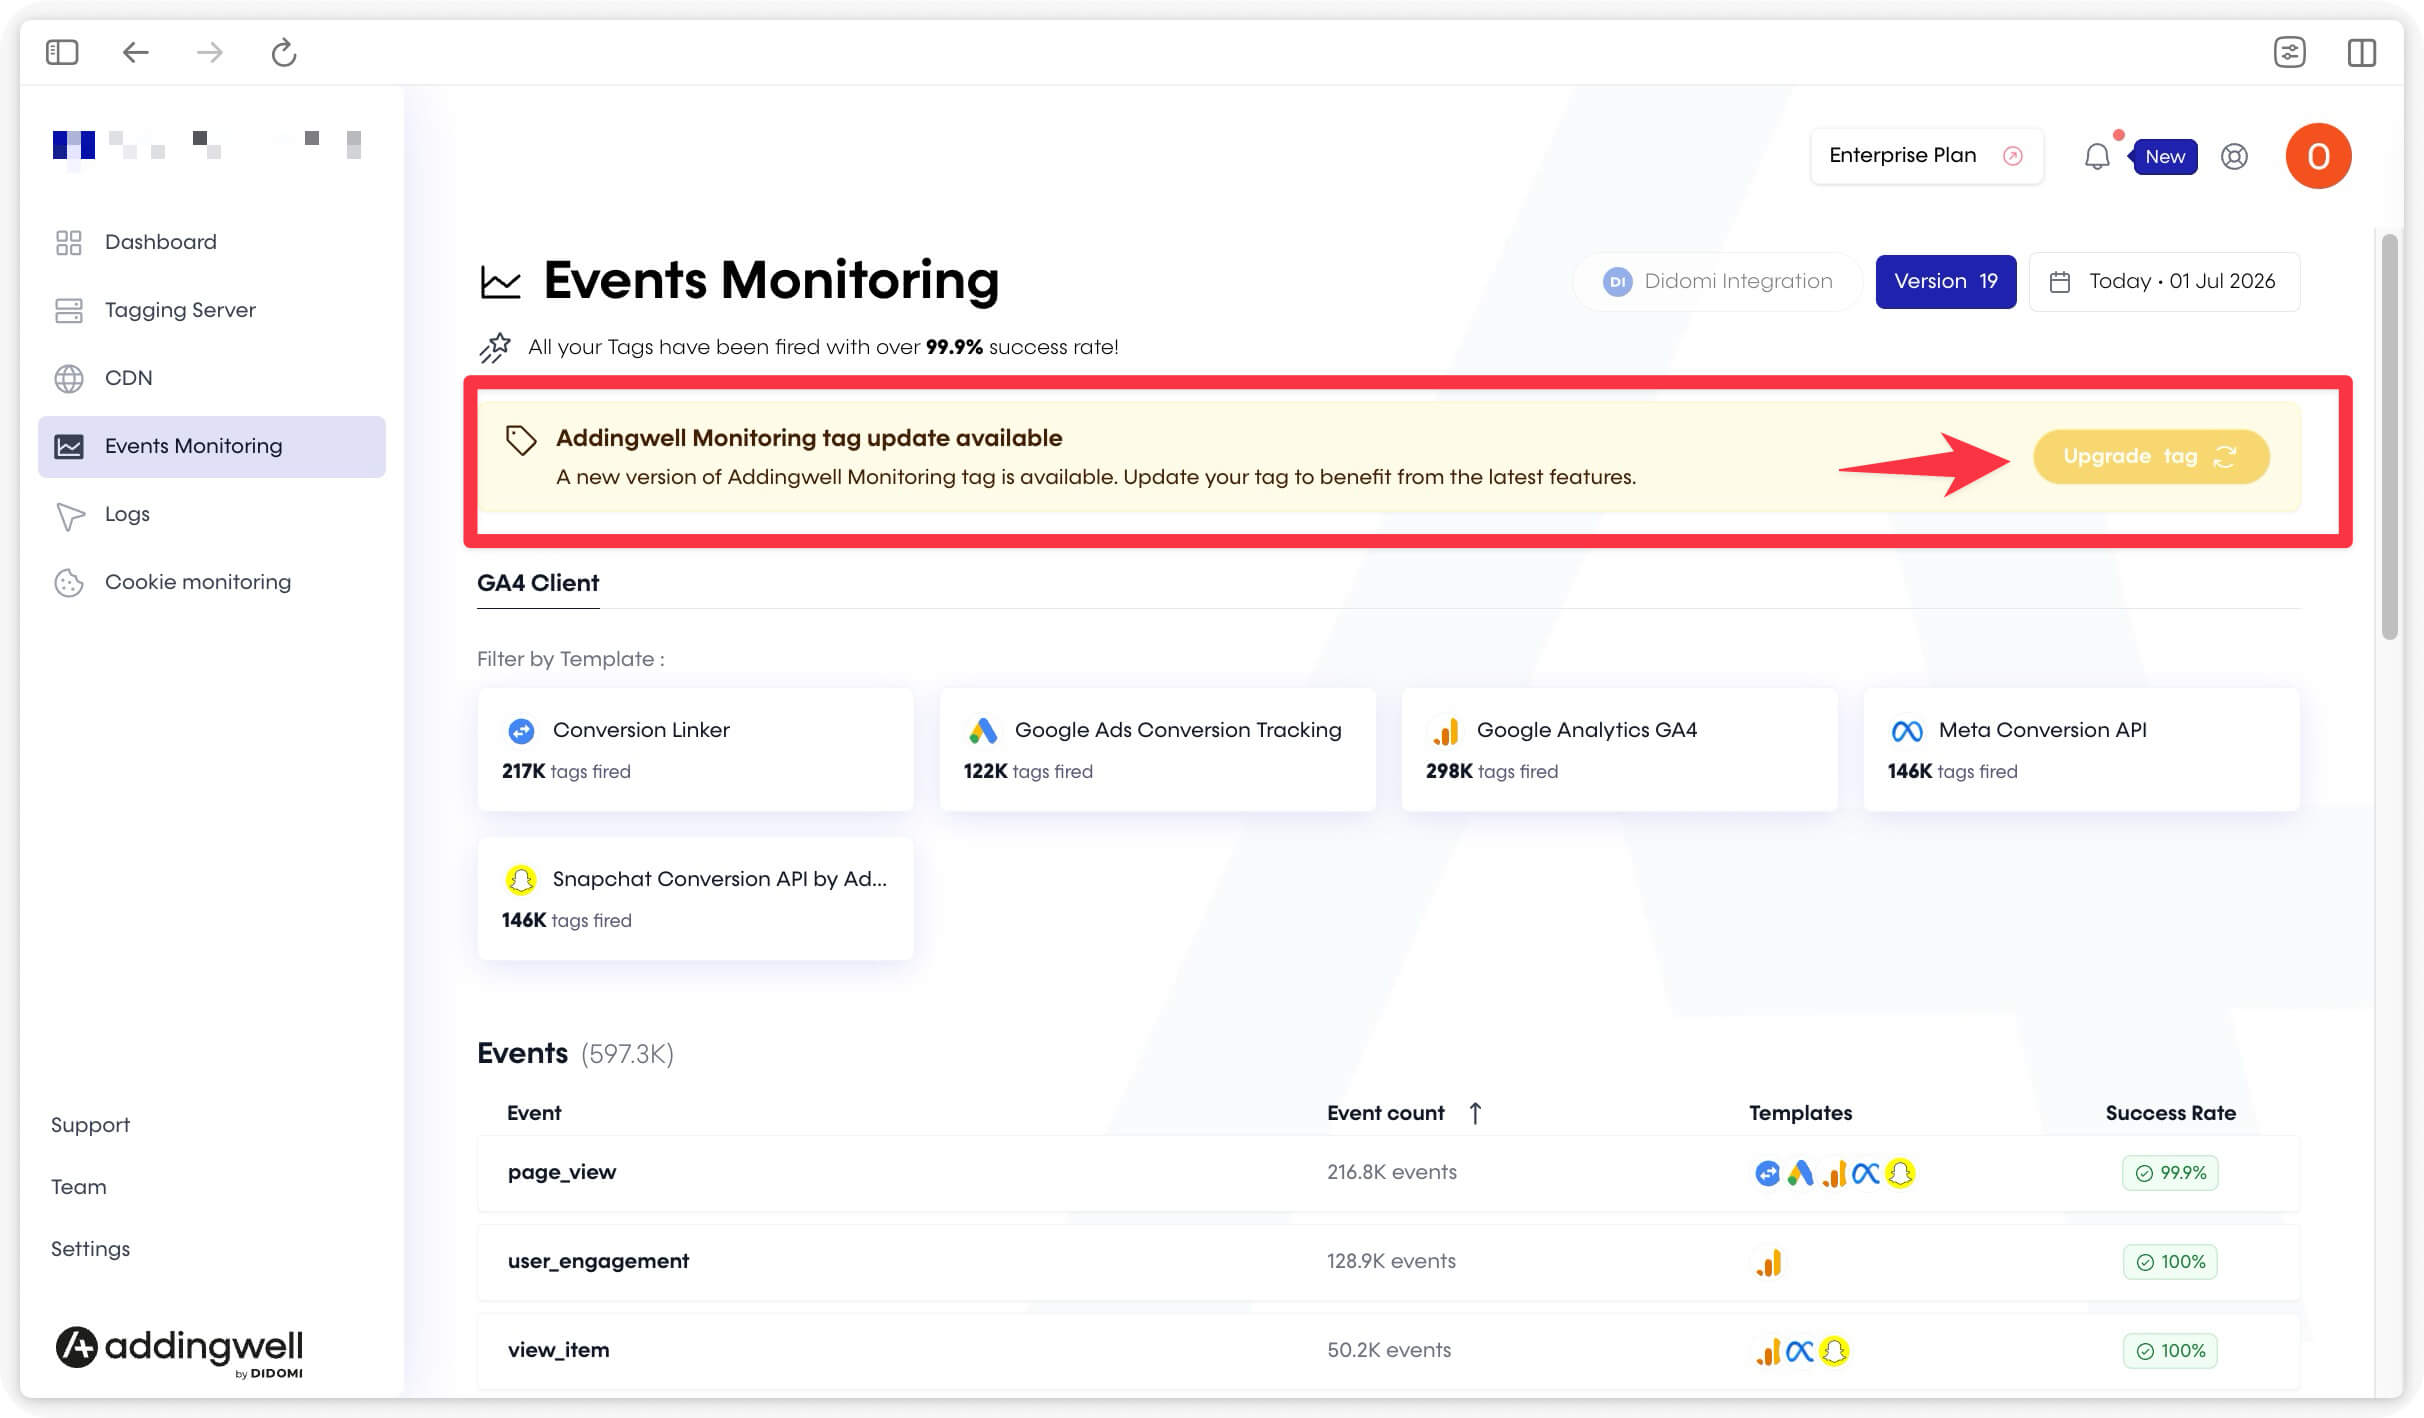
Task: Click the Success Rate column header
Action: [x=2170, y=1113]
